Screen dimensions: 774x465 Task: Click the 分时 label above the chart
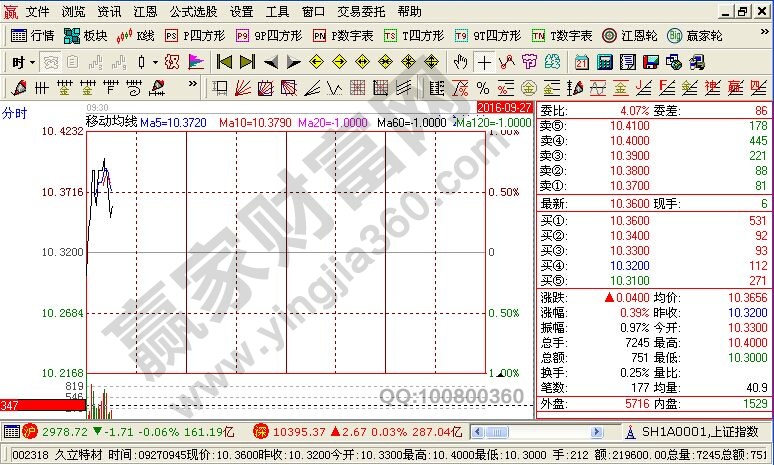(14, 112)
